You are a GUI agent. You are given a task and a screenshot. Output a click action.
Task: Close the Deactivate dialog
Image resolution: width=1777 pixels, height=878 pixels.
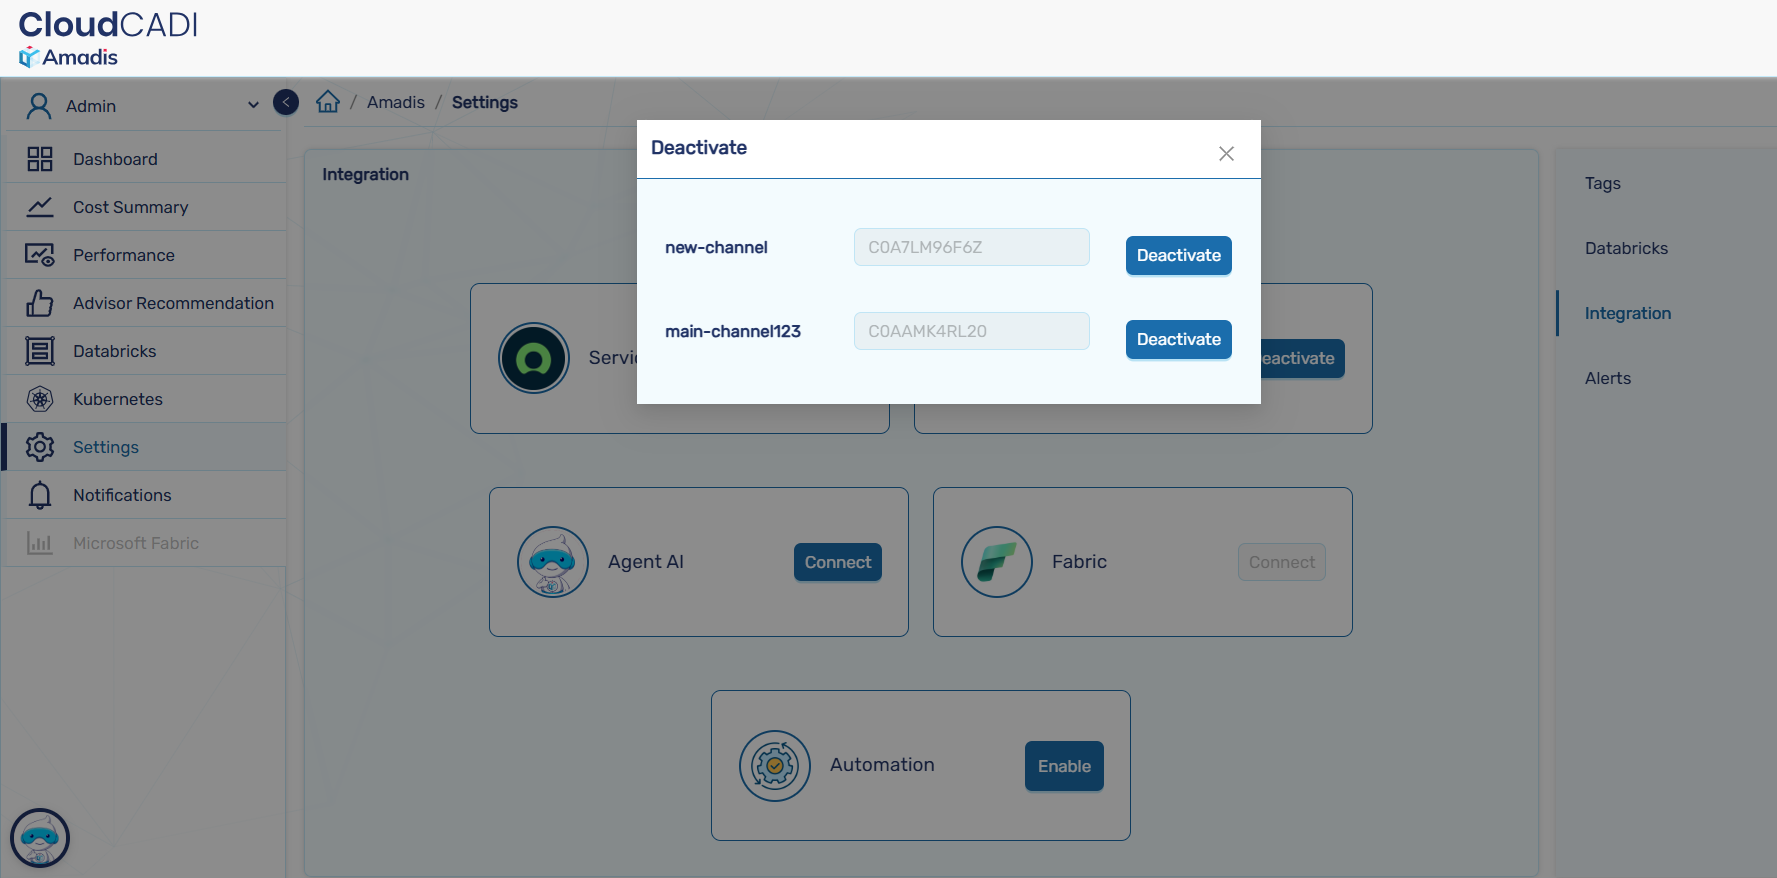click(1226, 153)
